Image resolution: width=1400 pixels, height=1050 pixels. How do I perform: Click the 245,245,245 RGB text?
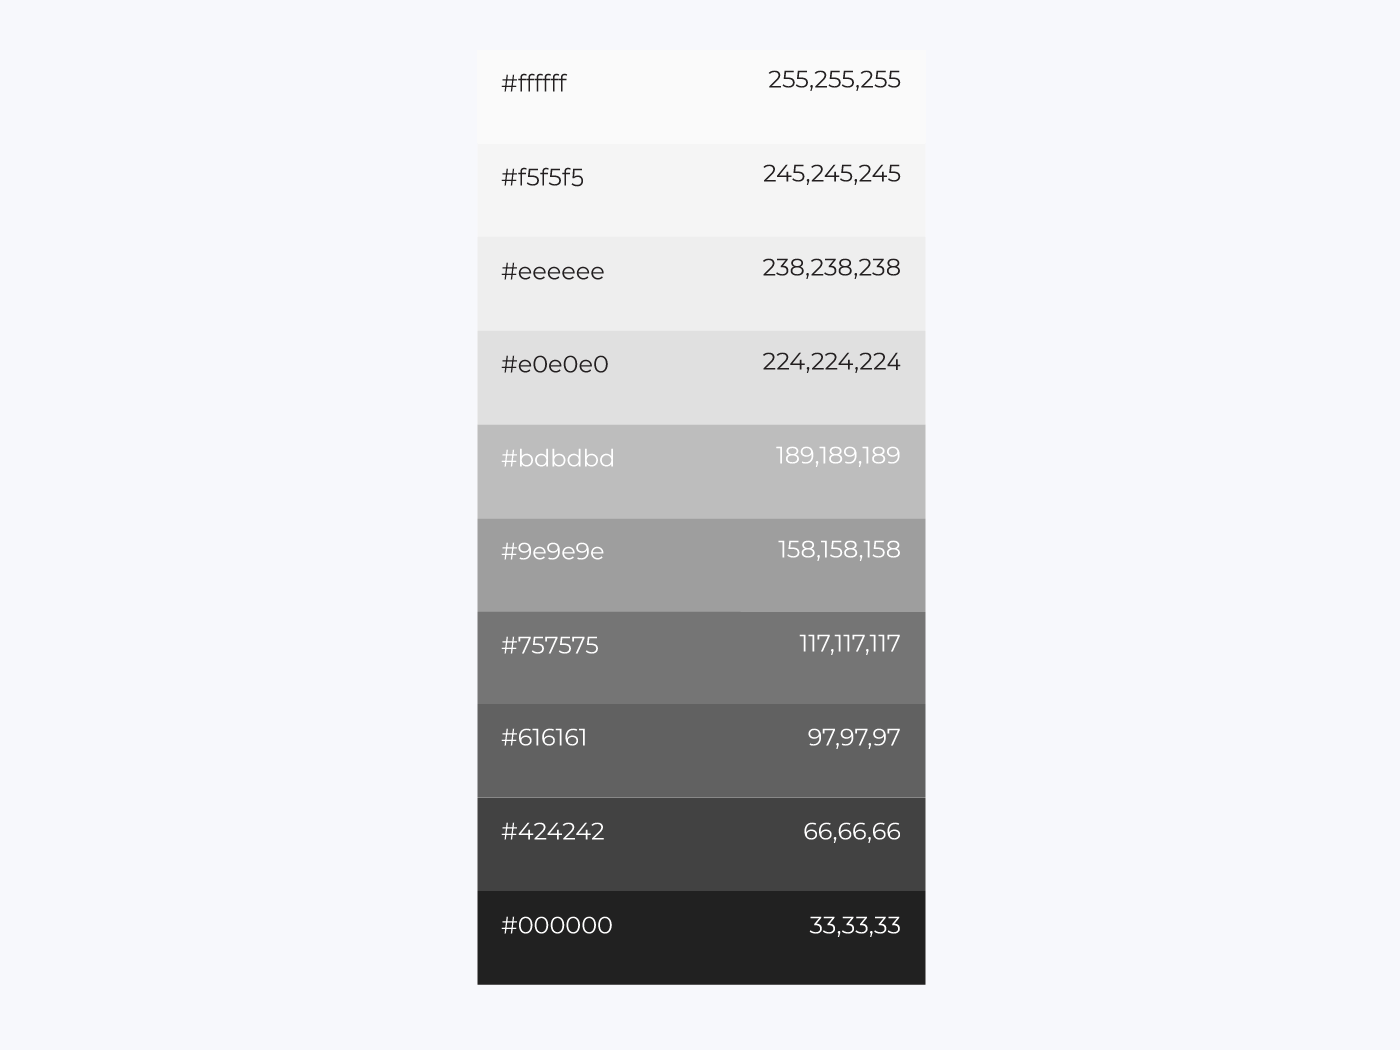(x=831, y=174)
